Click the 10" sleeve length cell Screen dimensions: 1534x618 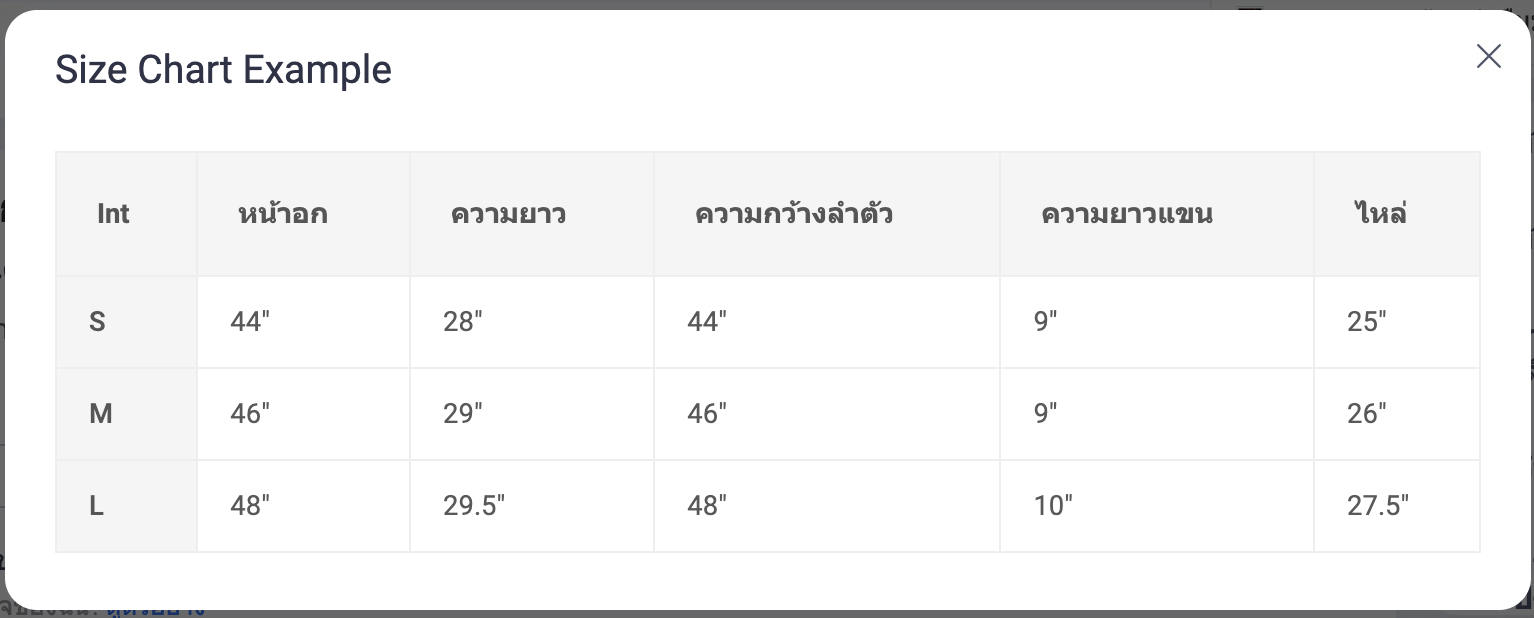pos(1157,506)
